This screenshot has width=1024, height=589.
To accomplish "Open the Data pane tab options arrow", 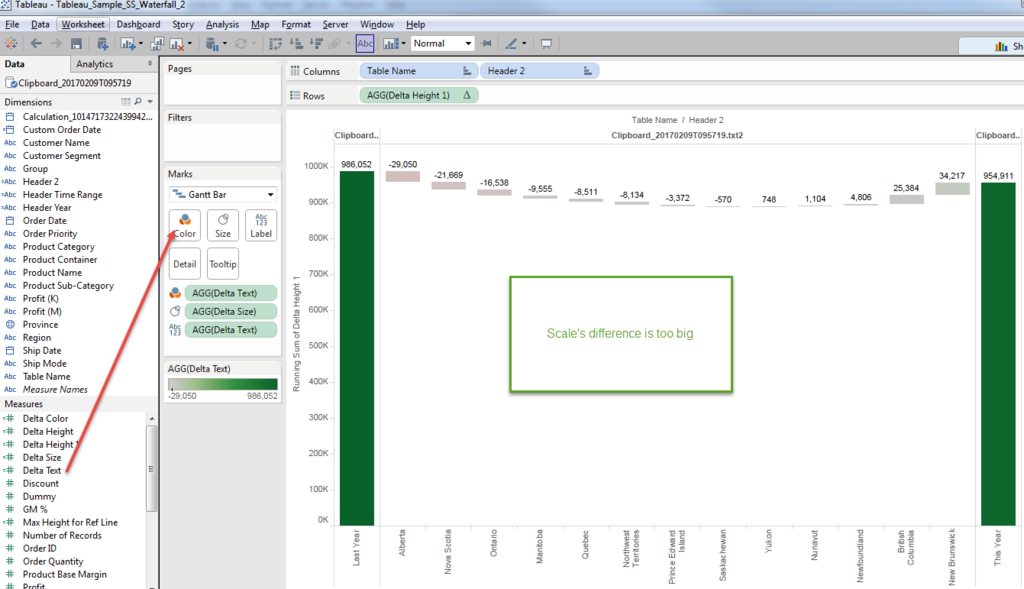I will 150,63.
